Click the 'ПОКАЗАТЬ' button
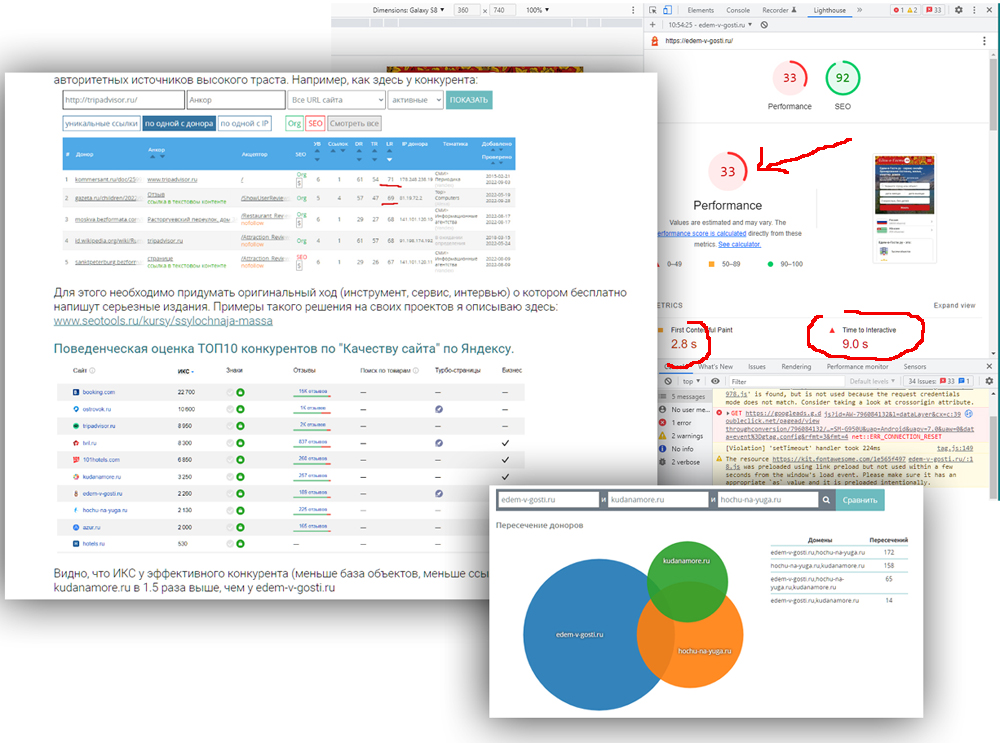Image resolution: width=1000 pixels, height=743 pixels. point(469,100)
